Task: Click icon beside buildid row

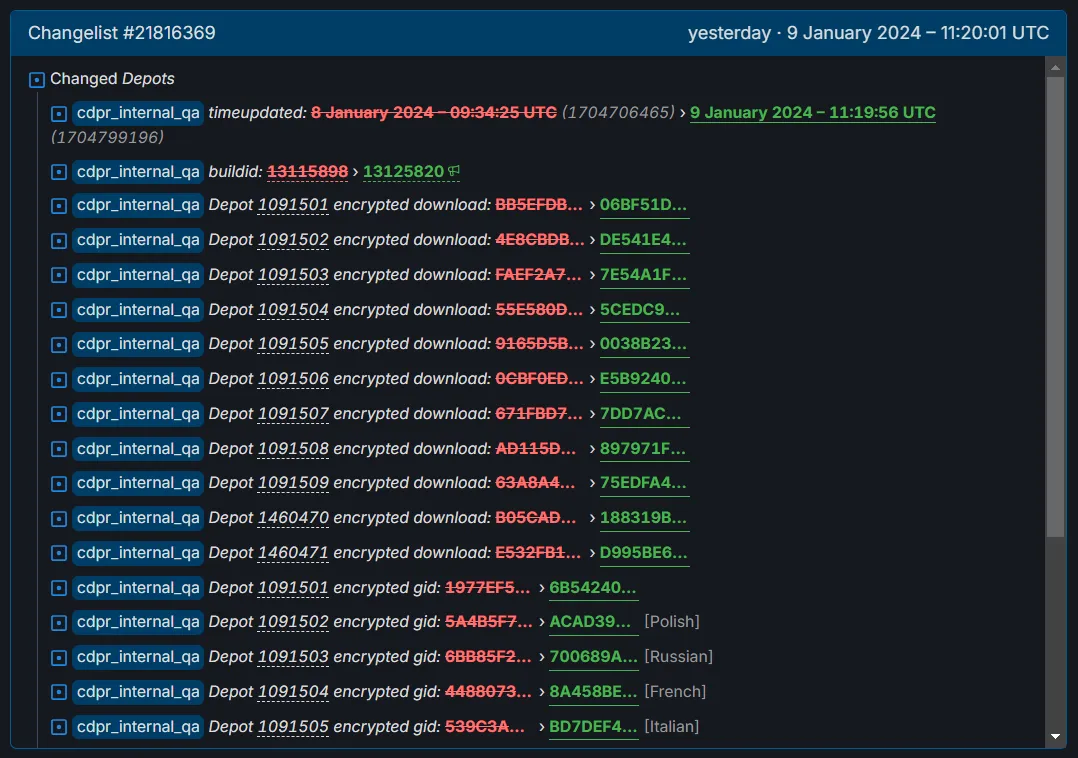Action: click(x=59, y=172)
